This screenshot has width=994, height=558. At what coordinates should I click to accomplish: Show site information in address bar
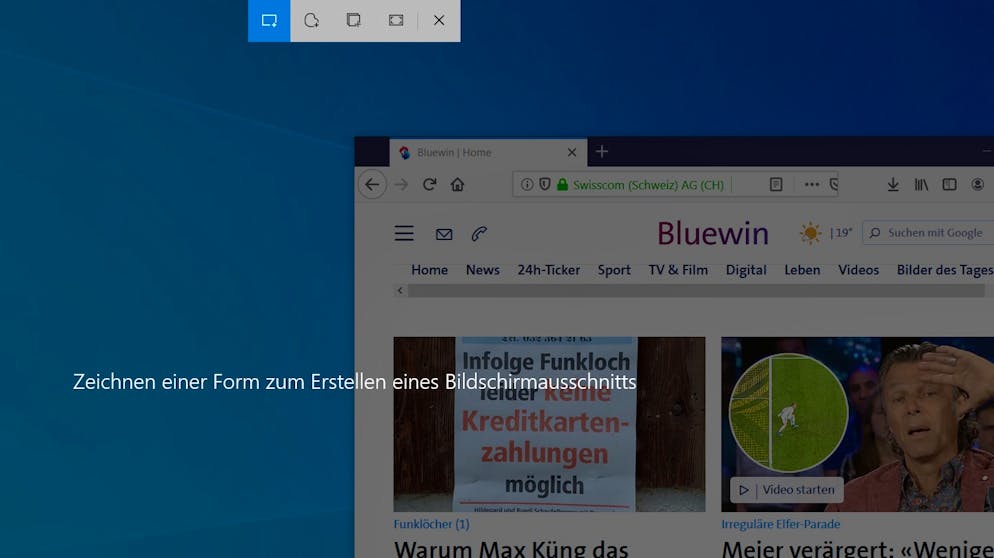tap(527, 185)
